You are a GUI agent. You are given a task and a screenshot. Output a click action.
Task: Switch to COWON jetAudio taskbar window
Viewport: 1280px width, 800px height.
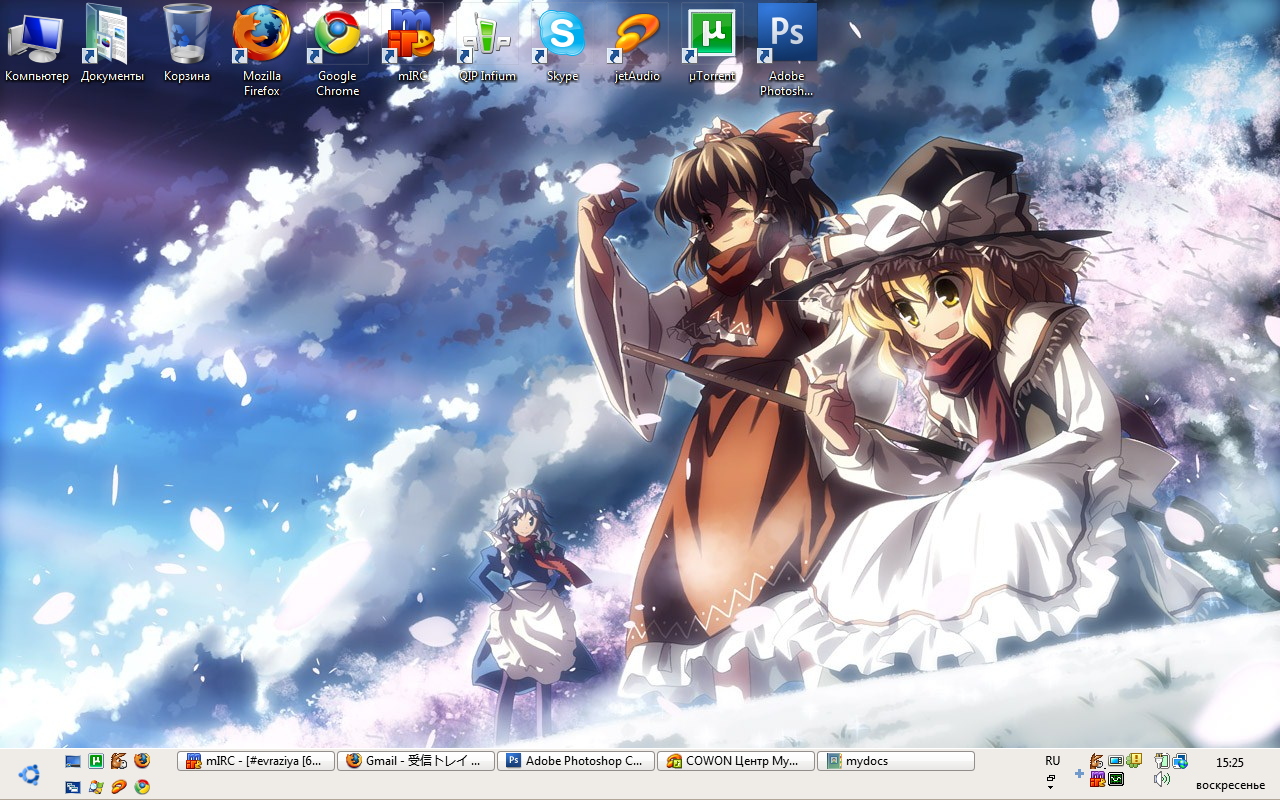click(736, 761)
